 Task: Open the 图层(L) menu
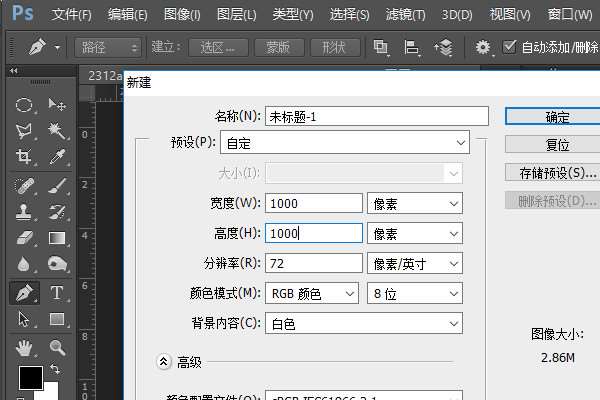(x=236, y=15)
